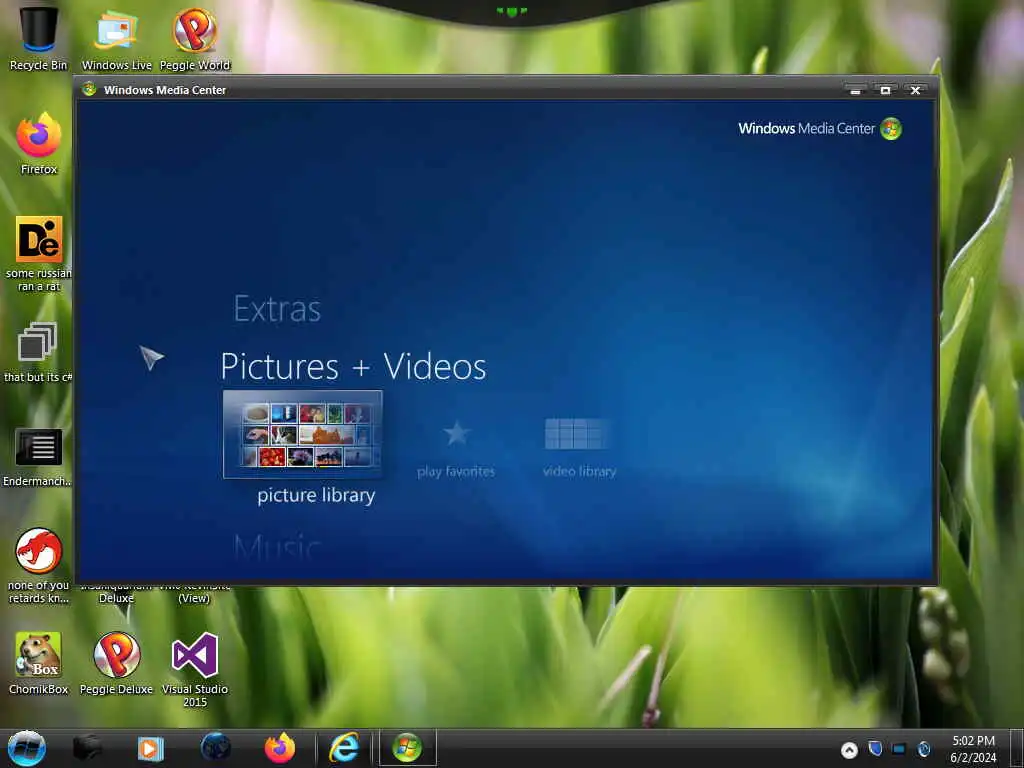
Task: Click the monitor icon in system tray
Action: pos(899,749)
